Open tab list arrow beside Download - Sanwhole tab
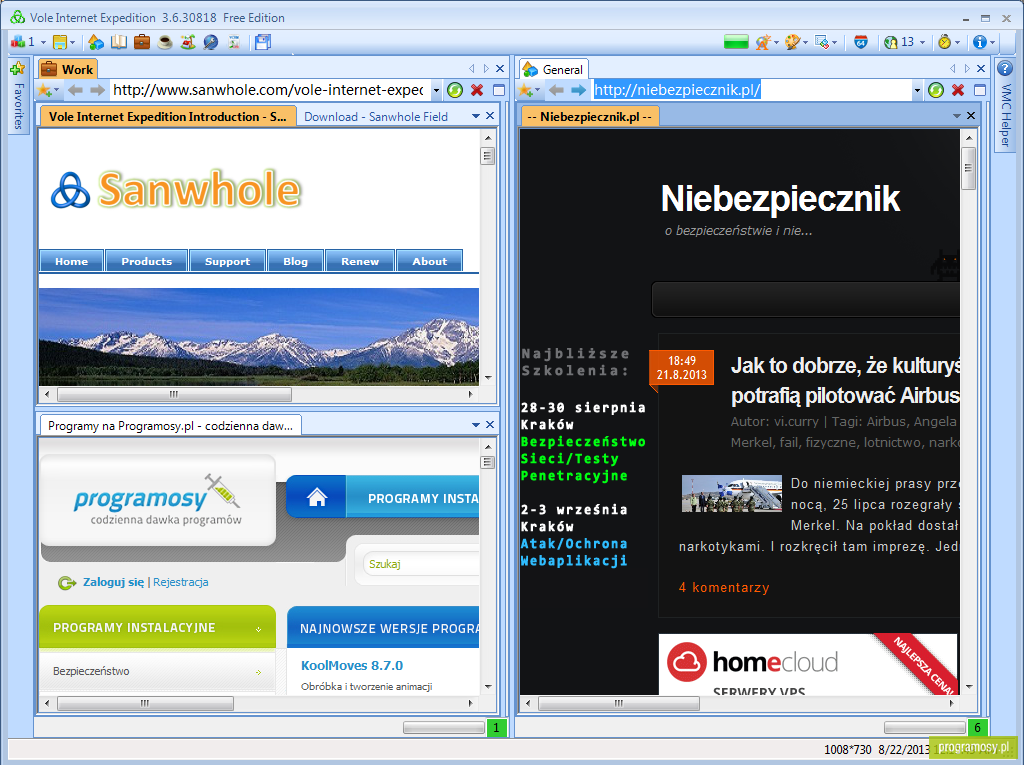Viewport: 1024px width, 765px height. click(475, 116)
